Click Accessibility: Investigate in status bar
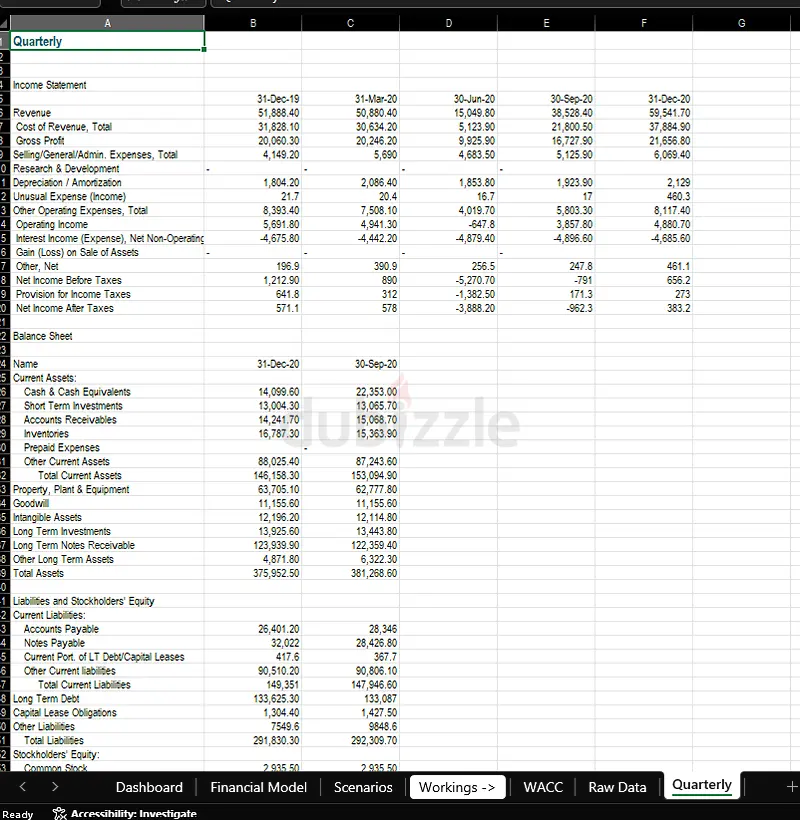The width and height of the screenshot is (800, 820). click(x=133, y=813)
